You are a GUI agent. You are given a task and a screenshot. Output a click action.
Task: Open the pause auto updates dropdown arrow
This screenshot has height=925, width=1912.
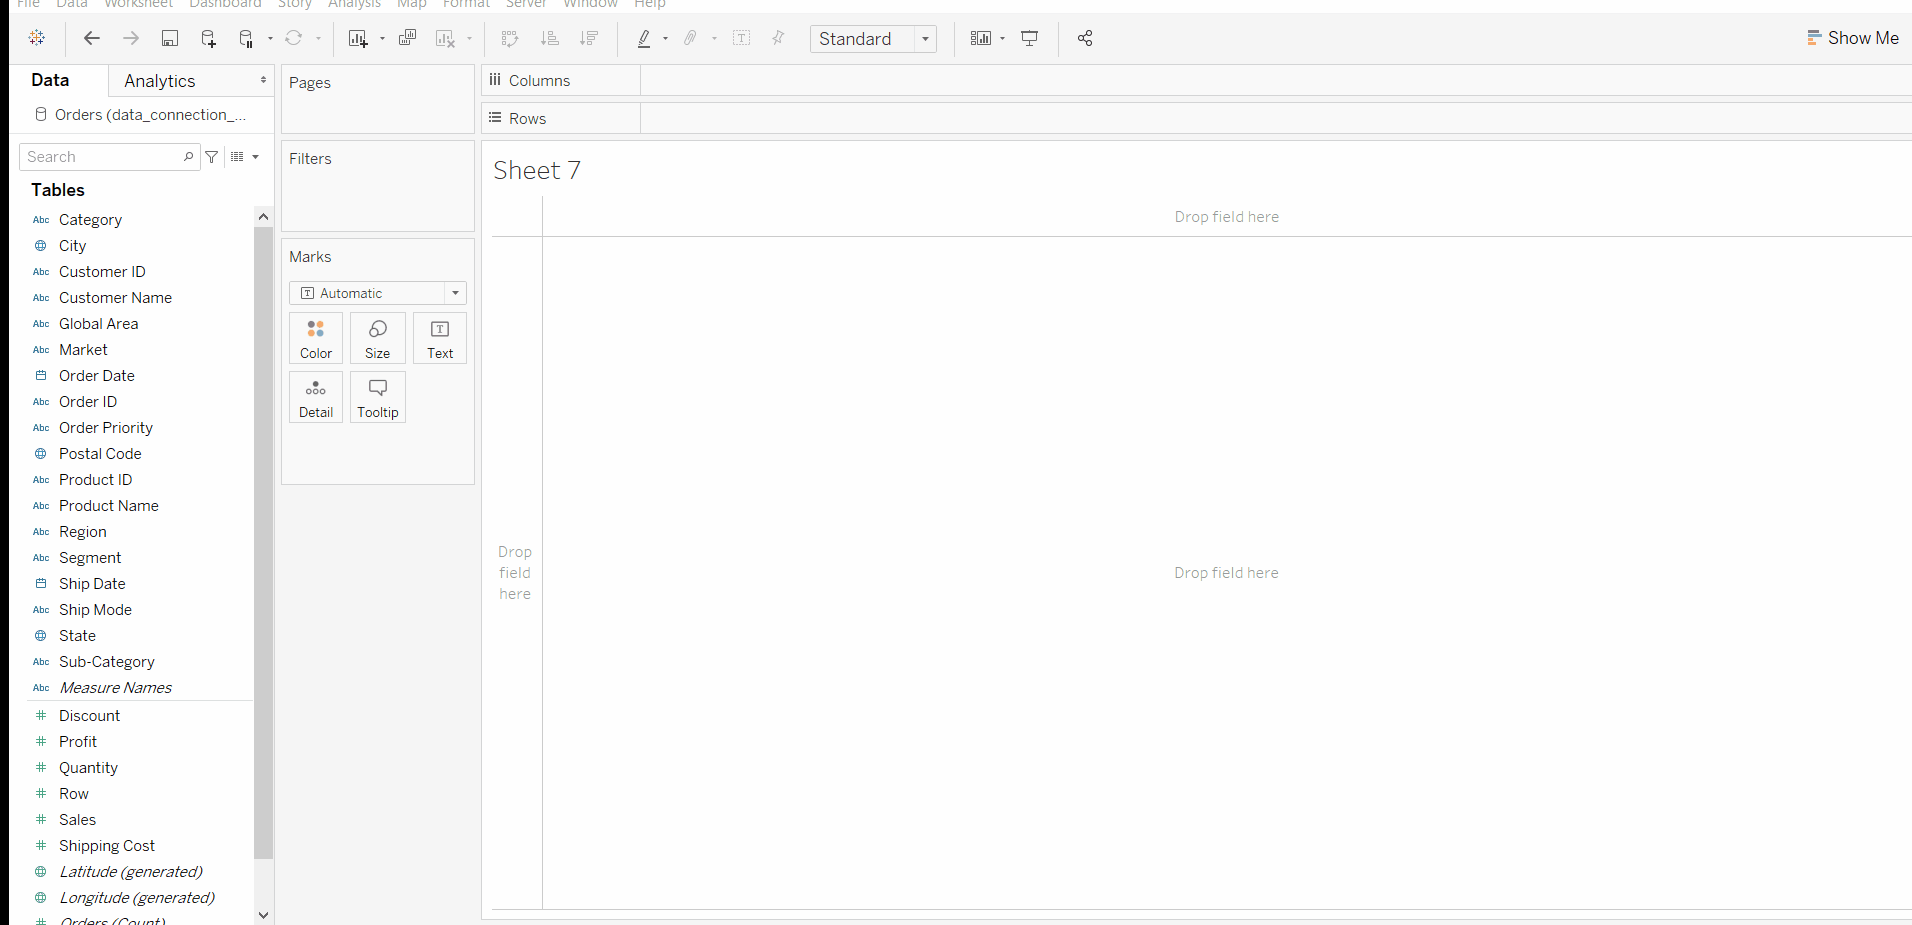tap(270, 39)
